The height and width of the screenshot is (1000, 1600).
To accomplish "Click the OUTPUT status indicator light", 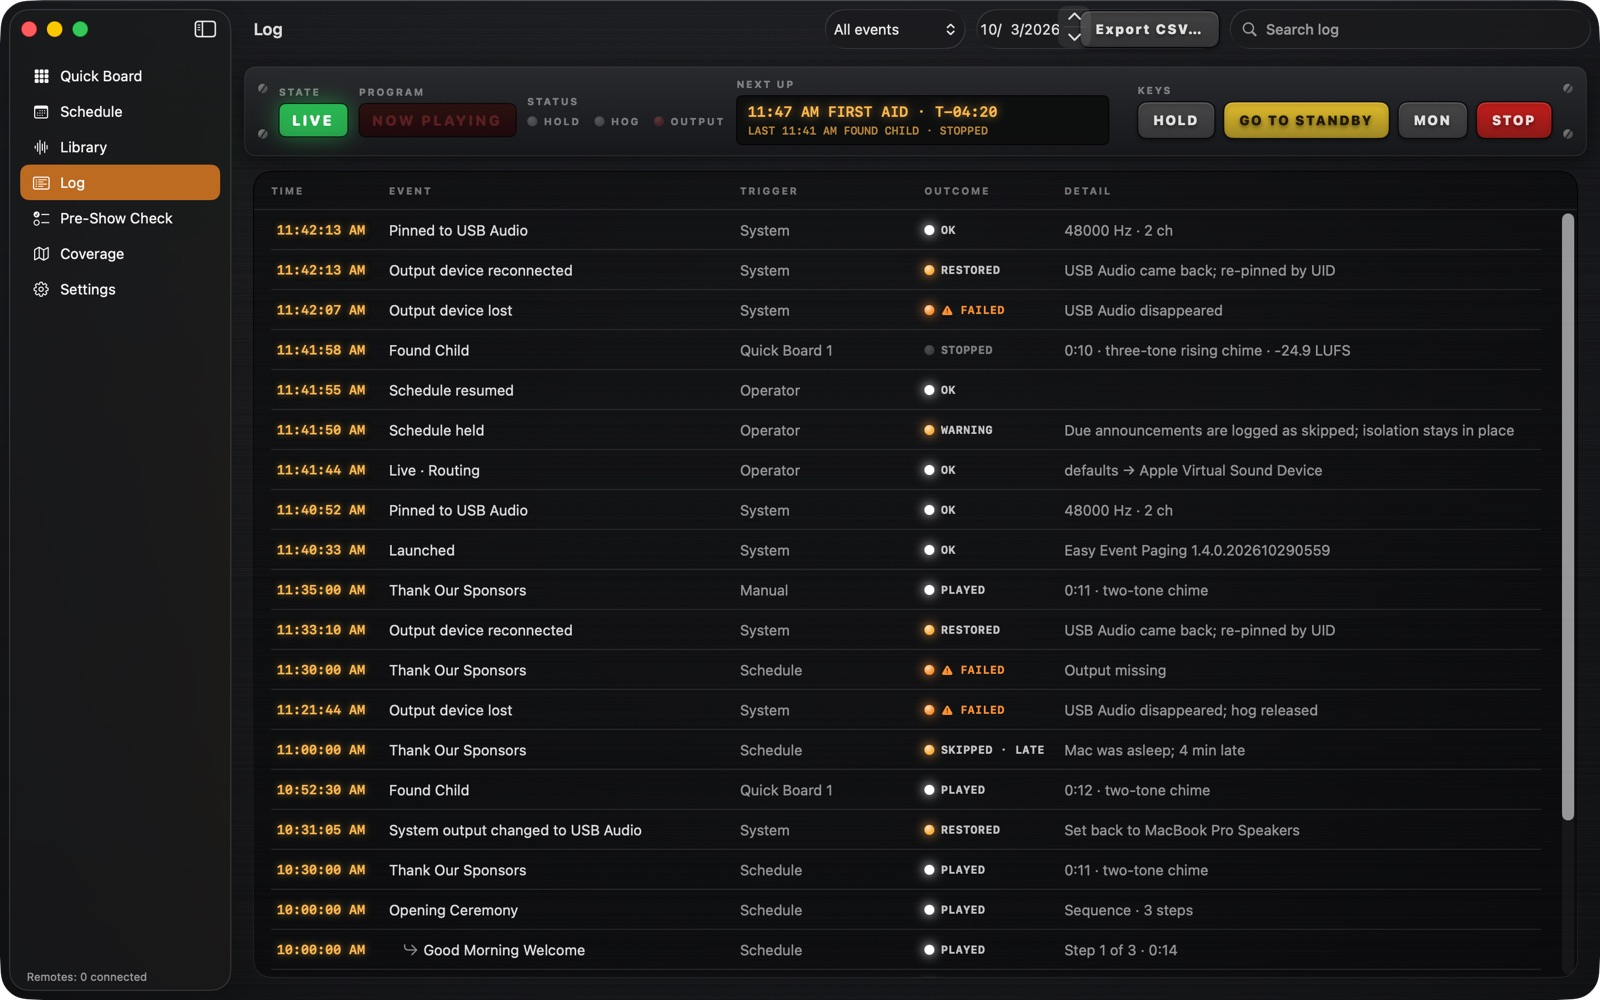I will click(659, 121).
